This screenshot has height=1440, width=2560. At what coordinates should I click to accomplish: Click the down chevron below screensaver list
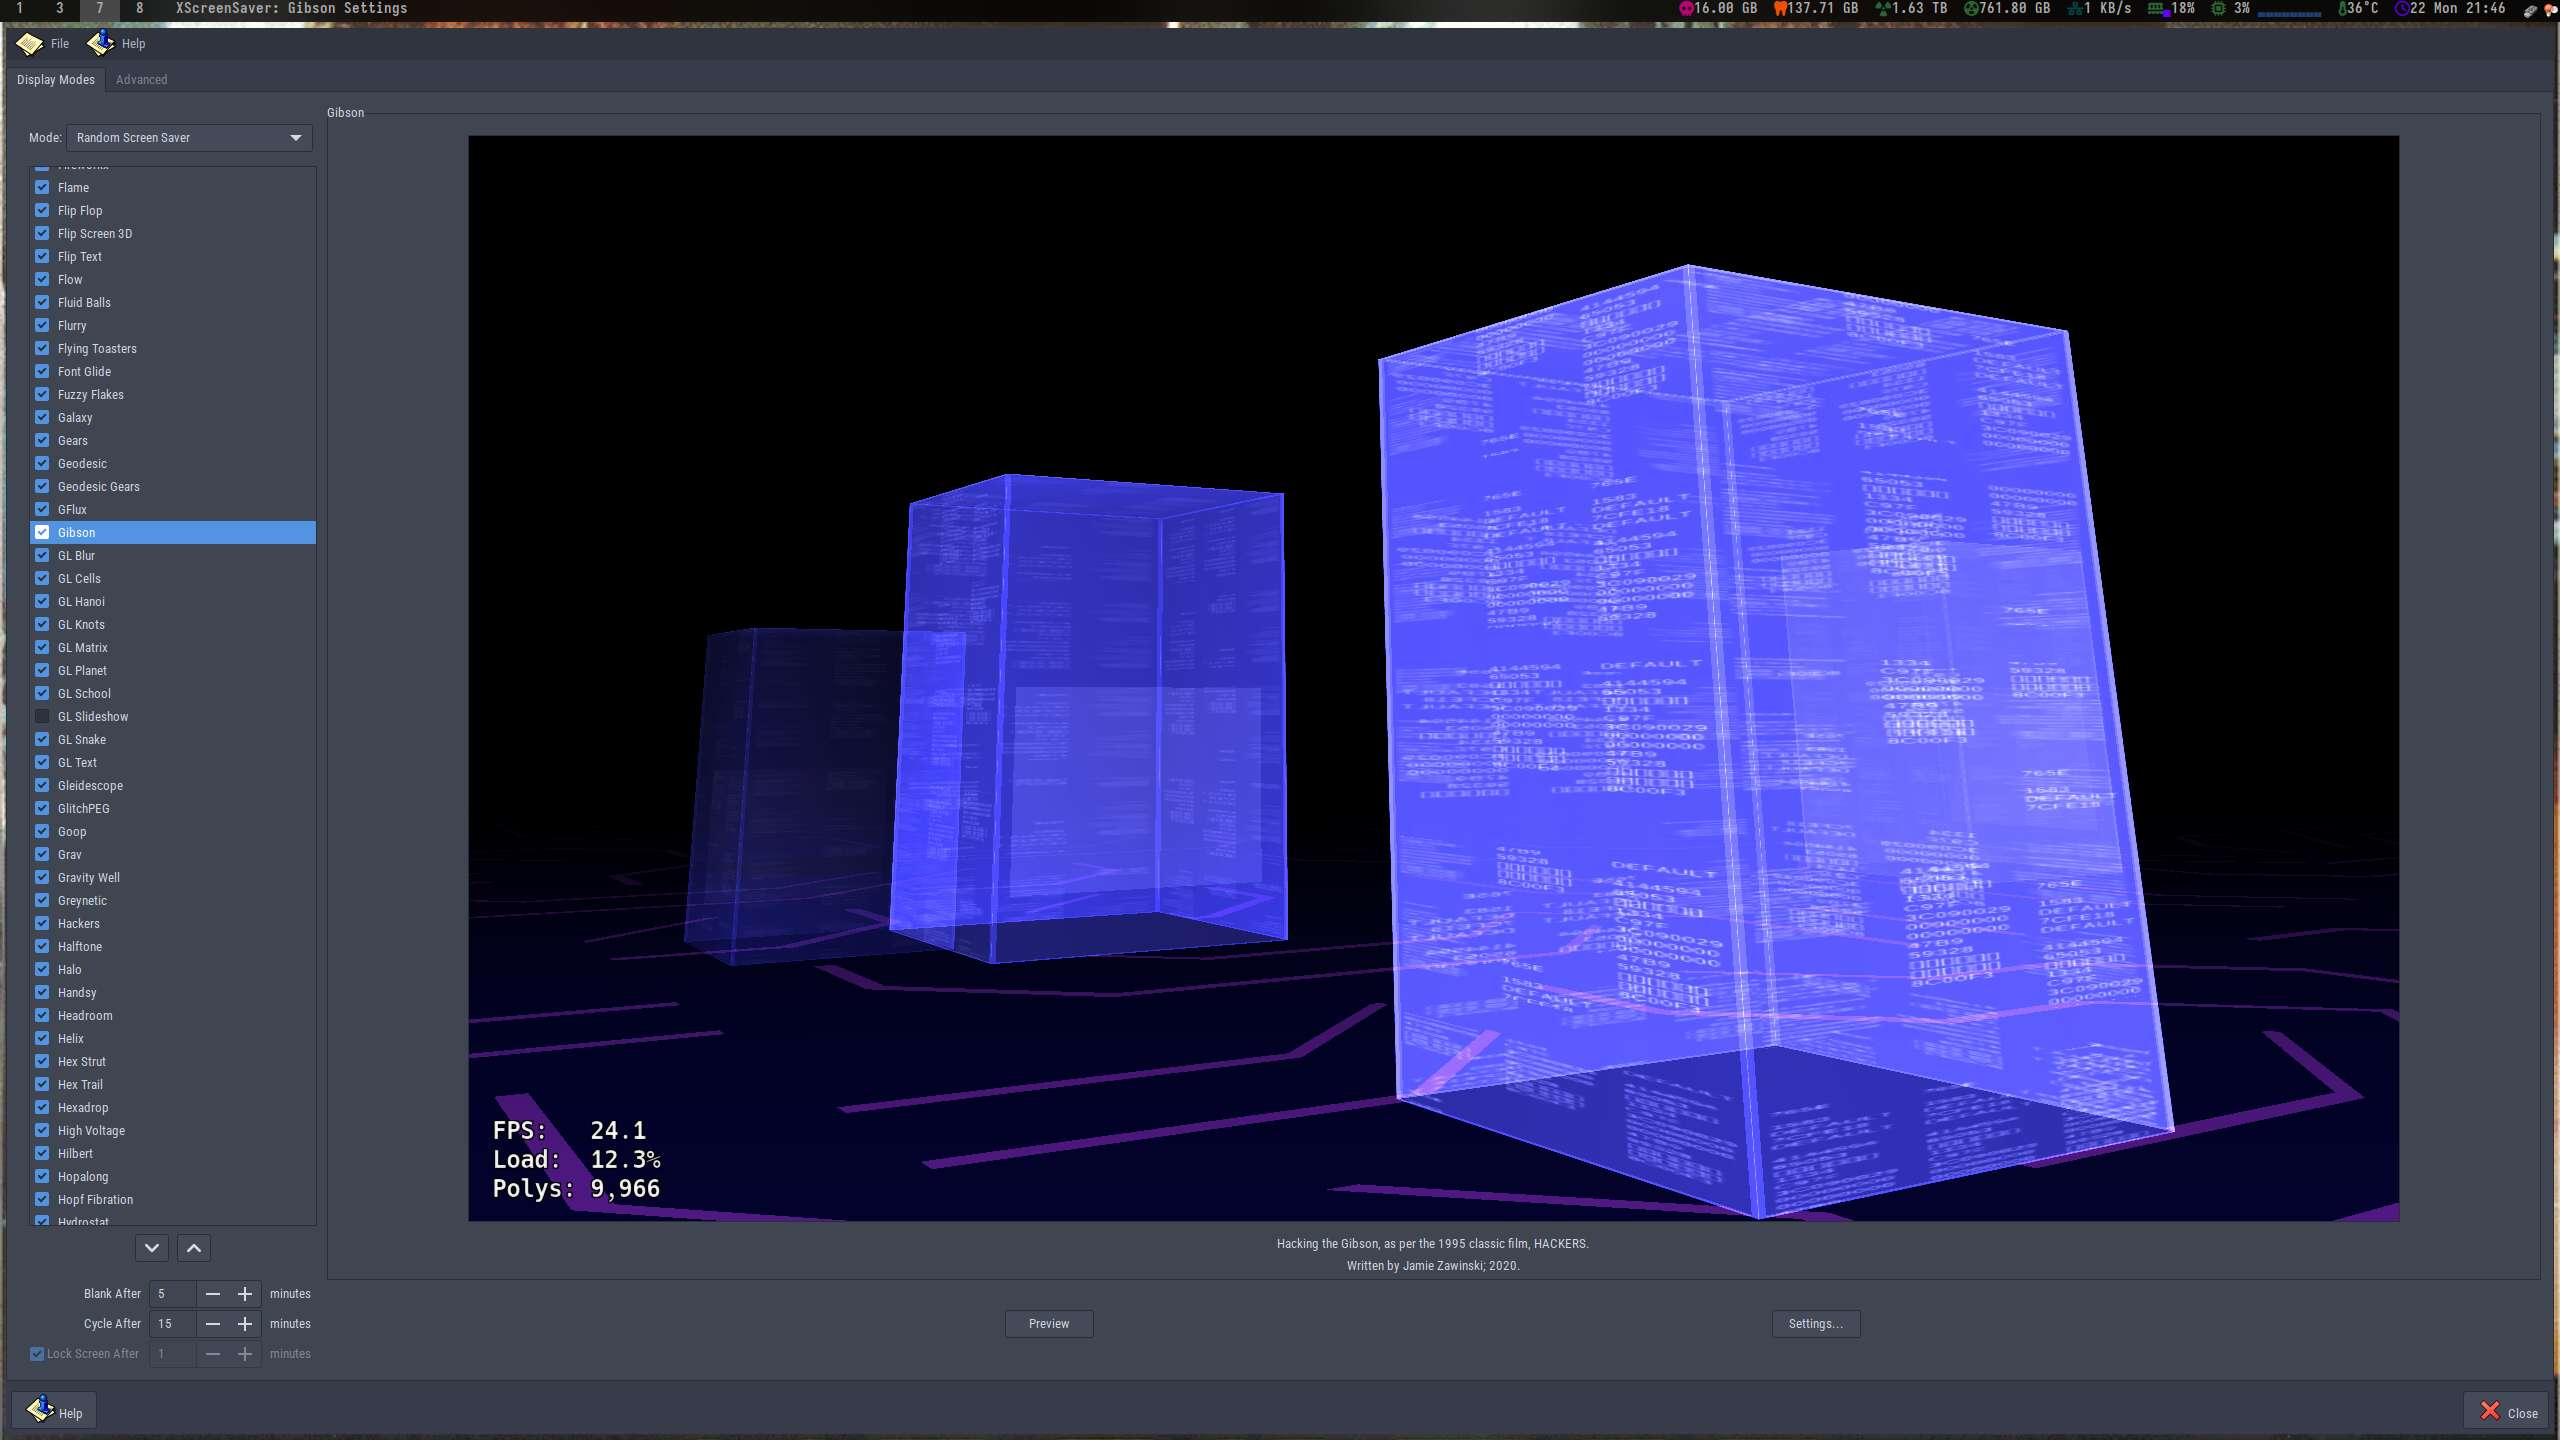[x=152, y=1248]
